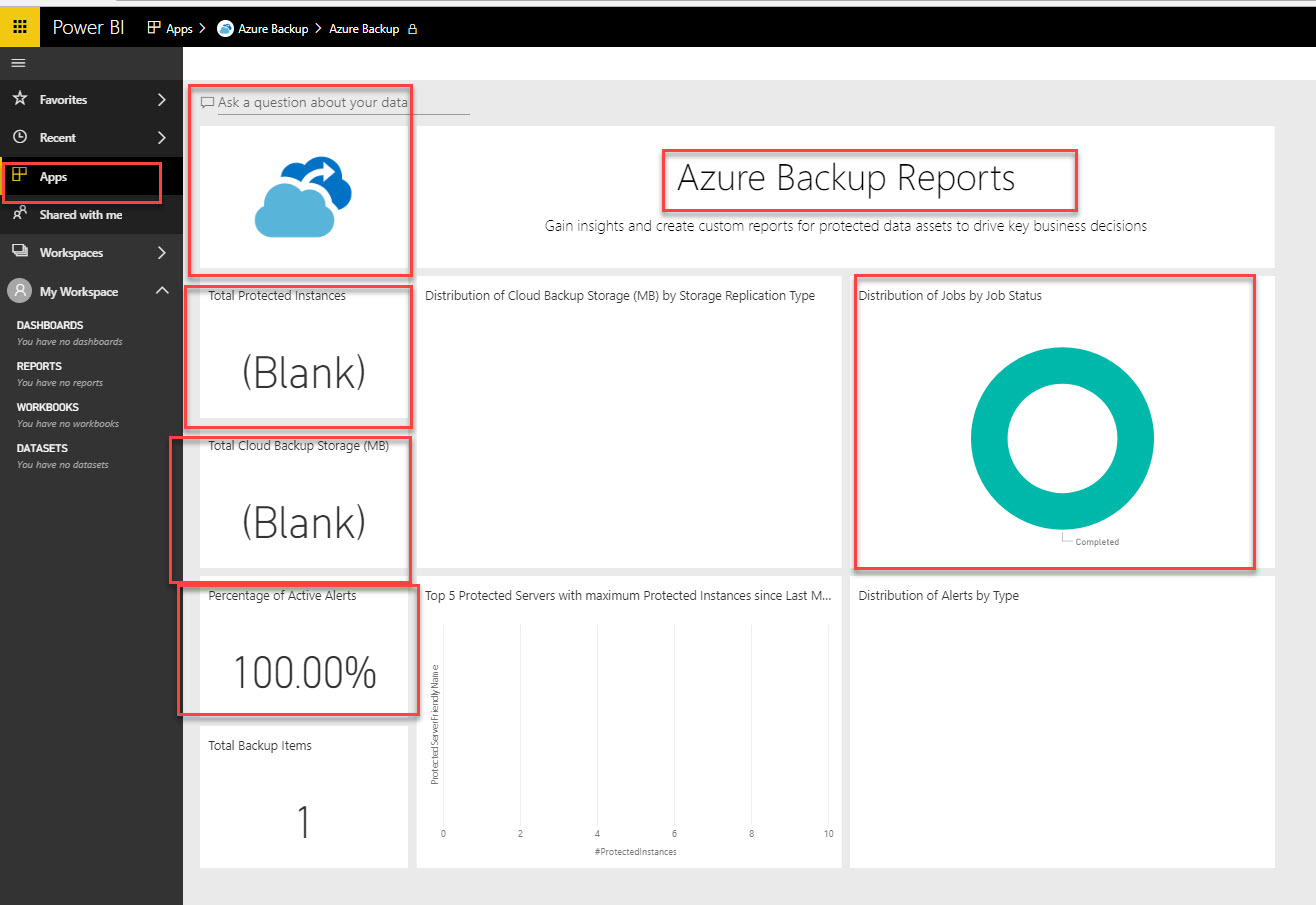Click the Apps icon in the sidebar

[21, 176]
